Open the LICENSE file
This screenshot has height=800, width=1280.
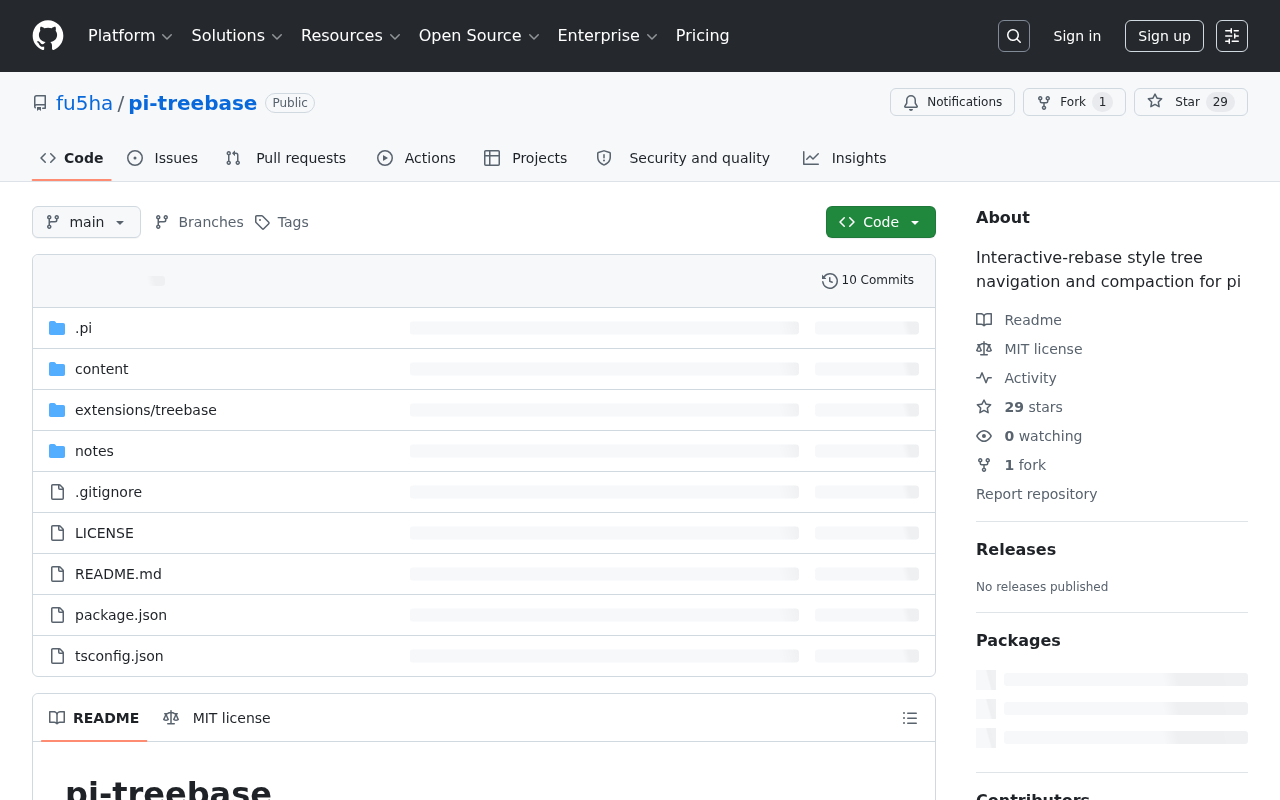104,533
